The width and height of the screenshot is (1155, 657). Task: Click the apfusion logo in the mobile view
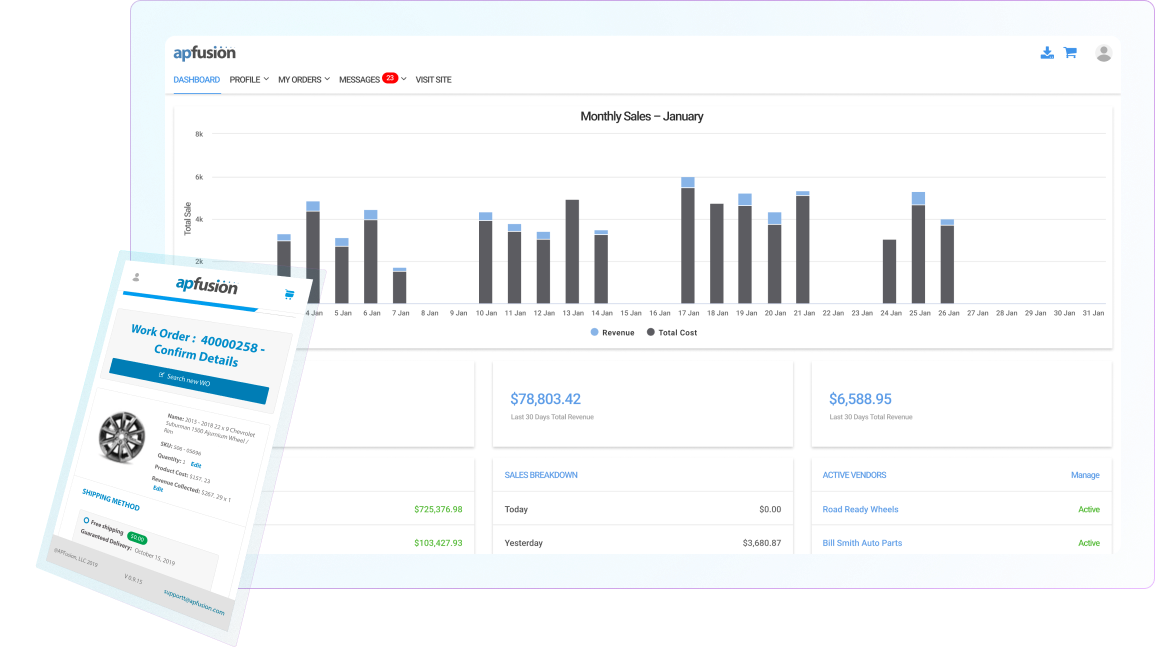(207, 286)
